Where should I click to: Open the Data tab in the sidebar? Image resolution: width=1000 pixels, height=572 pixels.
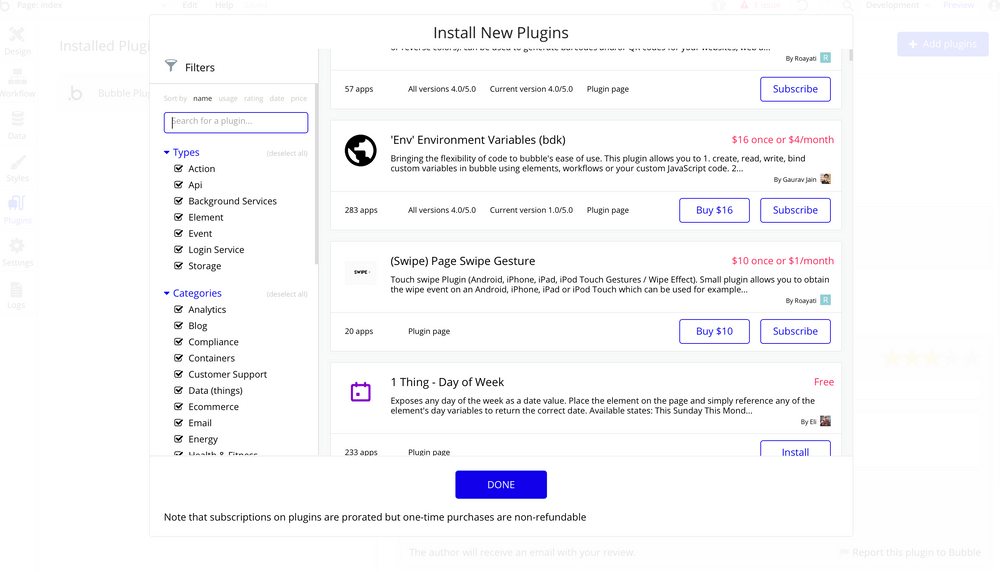tap(17, 126)
